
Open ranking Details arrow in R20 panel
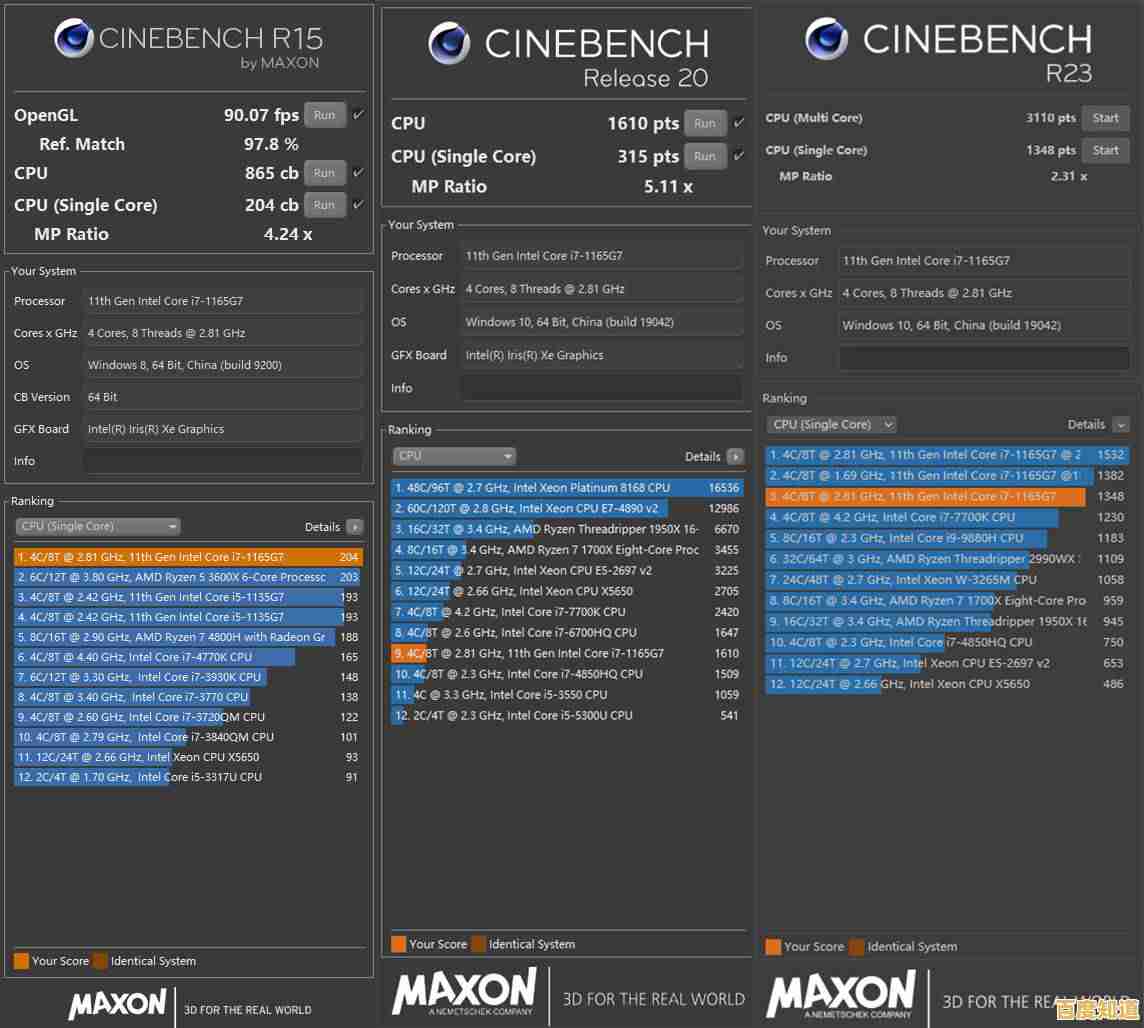[x=735, y=456]
